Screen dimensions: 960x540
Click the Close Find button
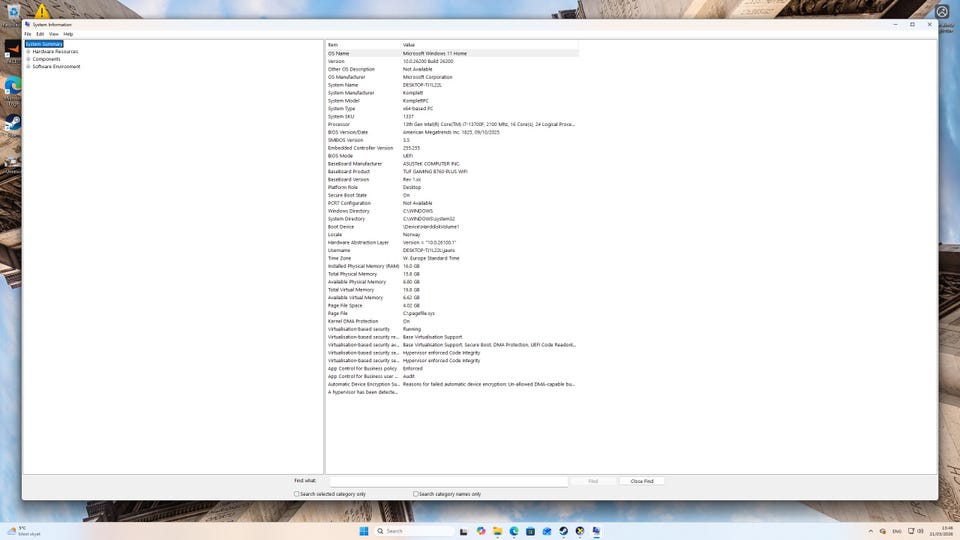[x=641, y=481]
